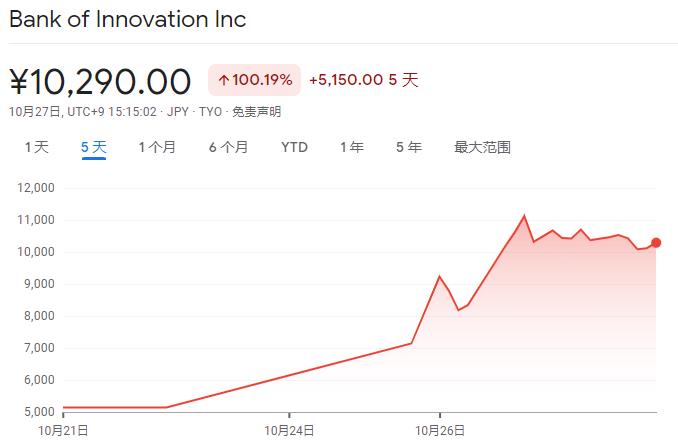Show the 1年 price chart
This screenshot has width=678, height=446.
(x=352, y=147)
